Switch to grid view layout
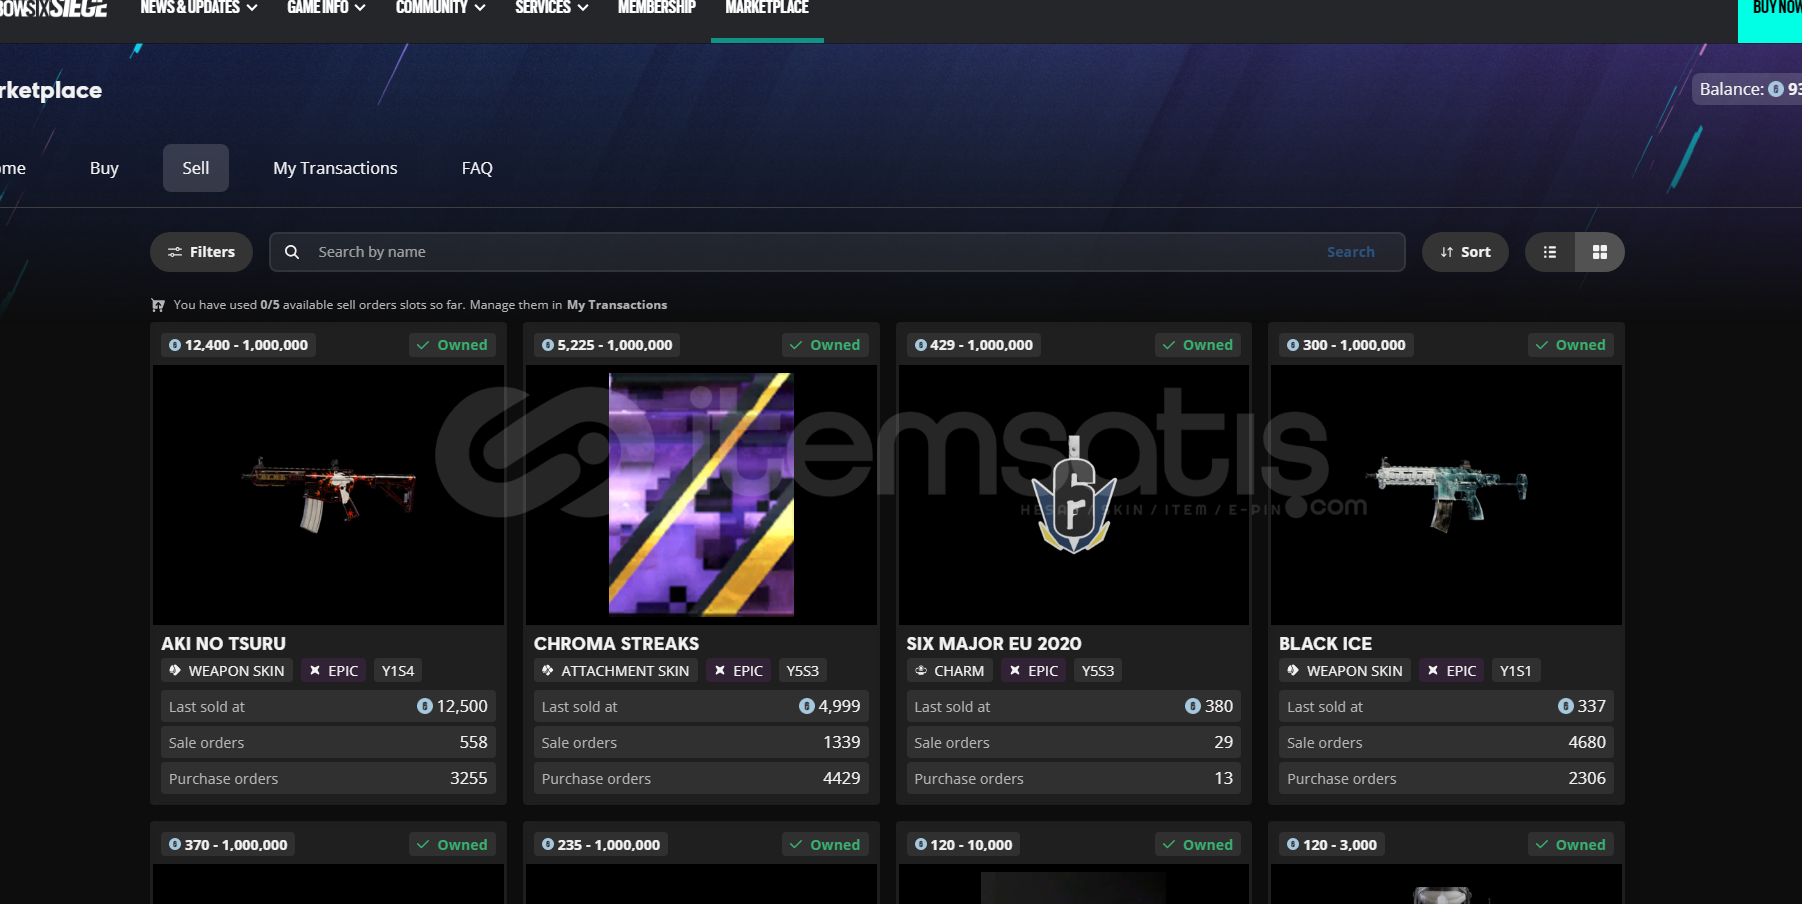The width and height of the screenshot is (1802, 904). pos(1600,252)
